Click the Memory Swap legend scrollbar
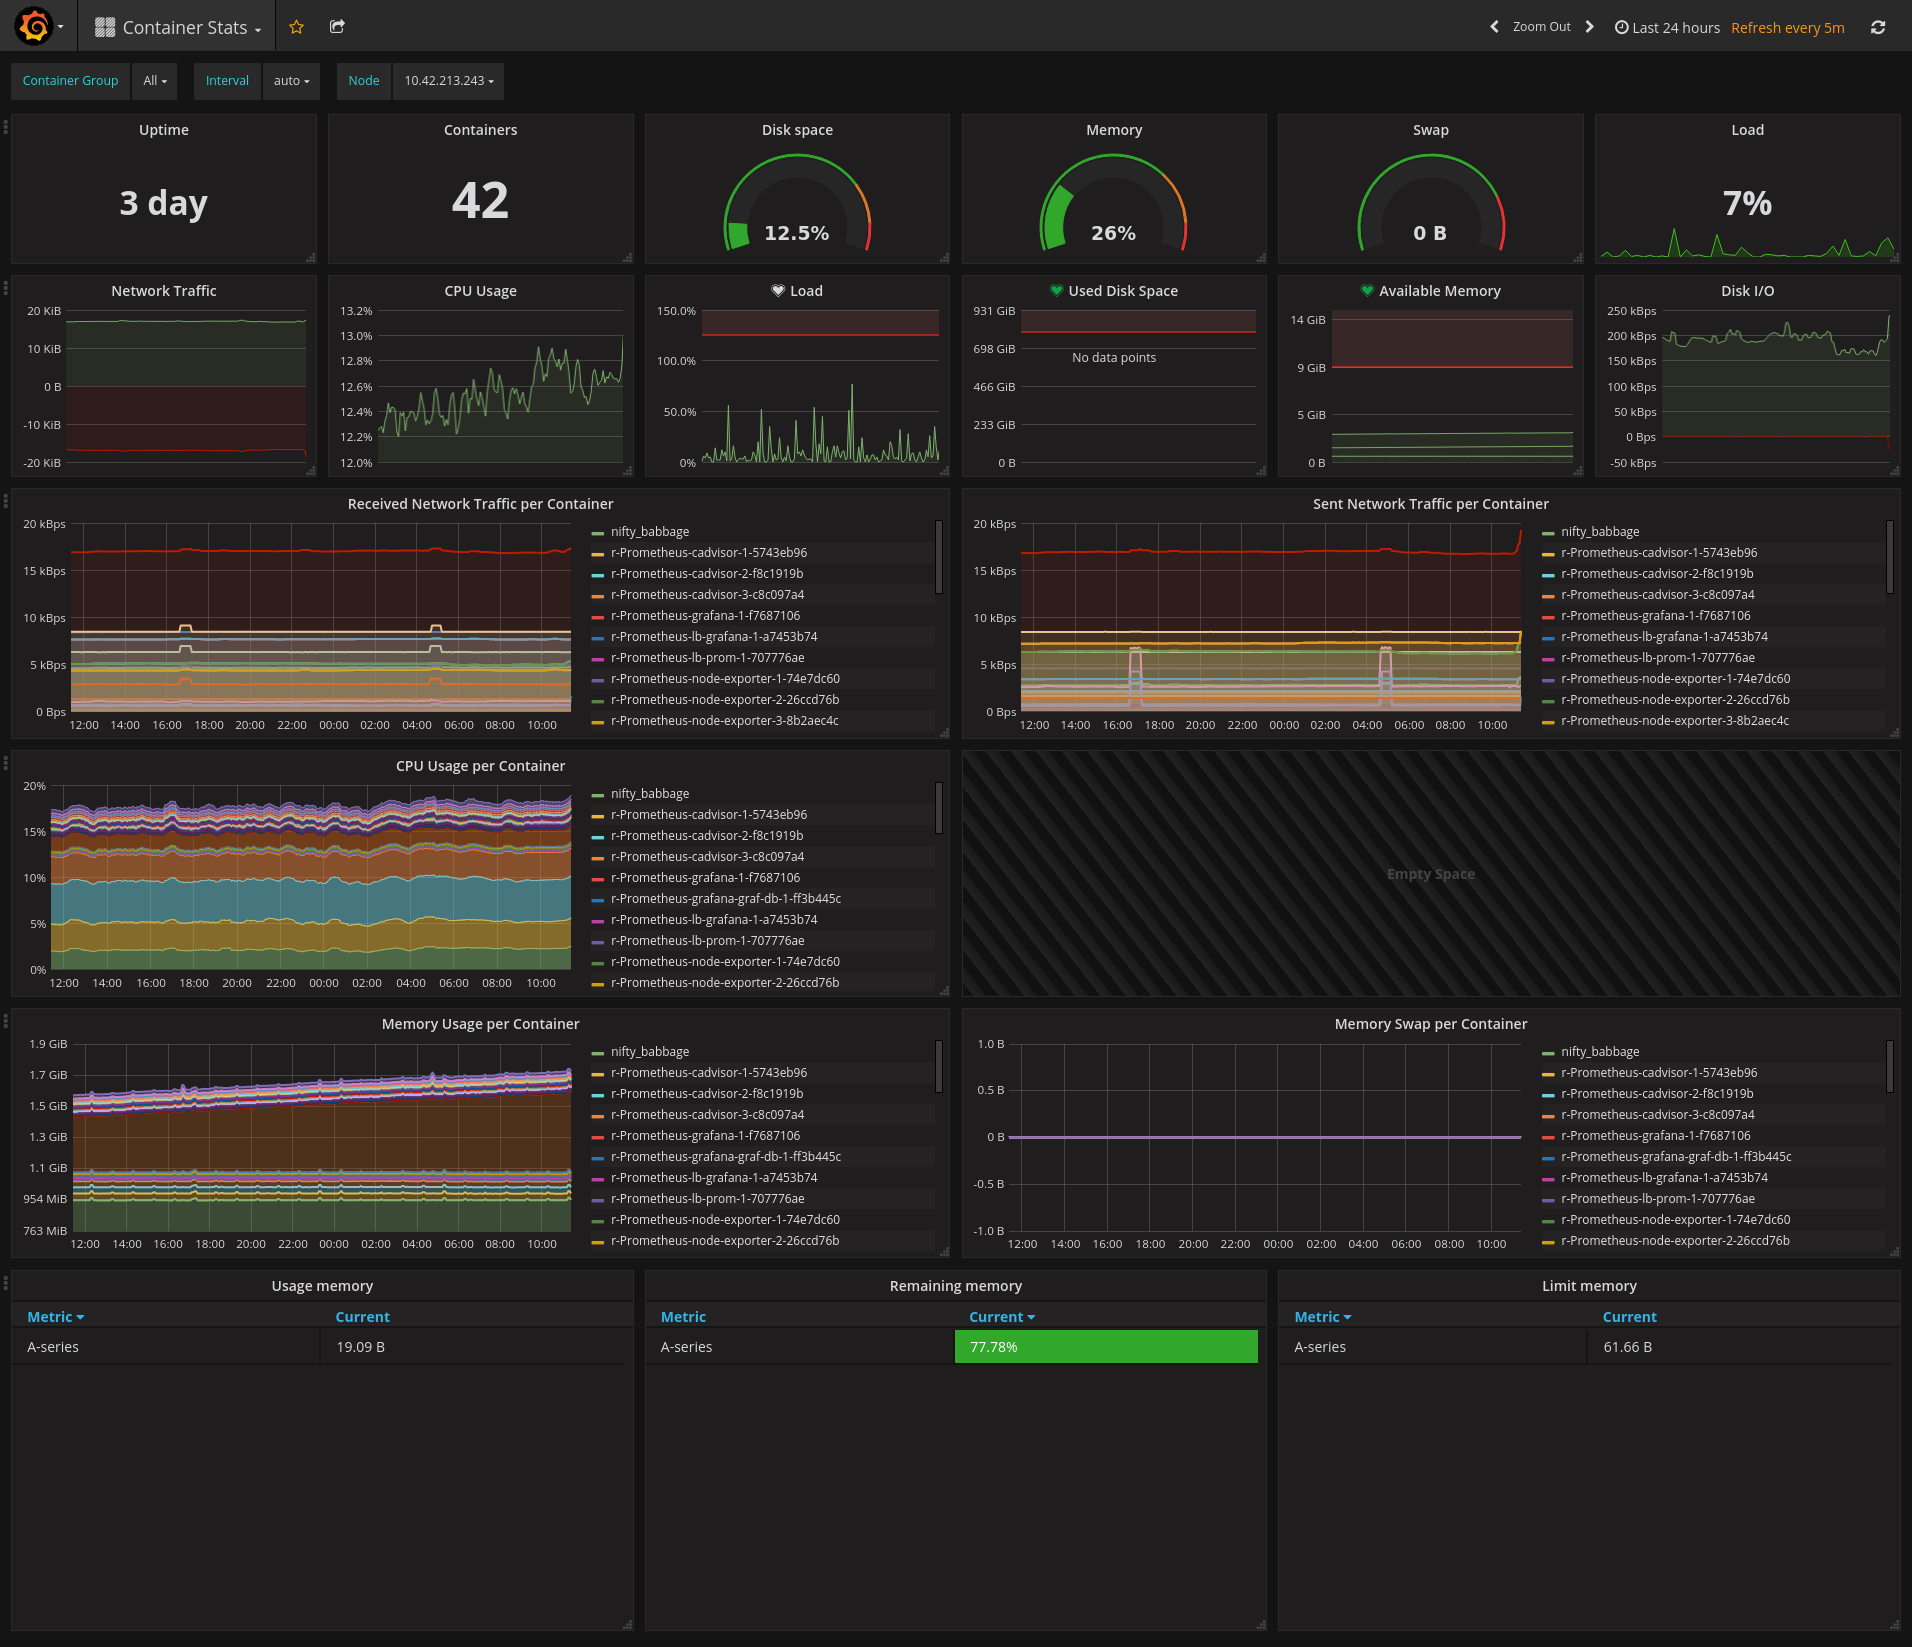 click(1889, 1066)
